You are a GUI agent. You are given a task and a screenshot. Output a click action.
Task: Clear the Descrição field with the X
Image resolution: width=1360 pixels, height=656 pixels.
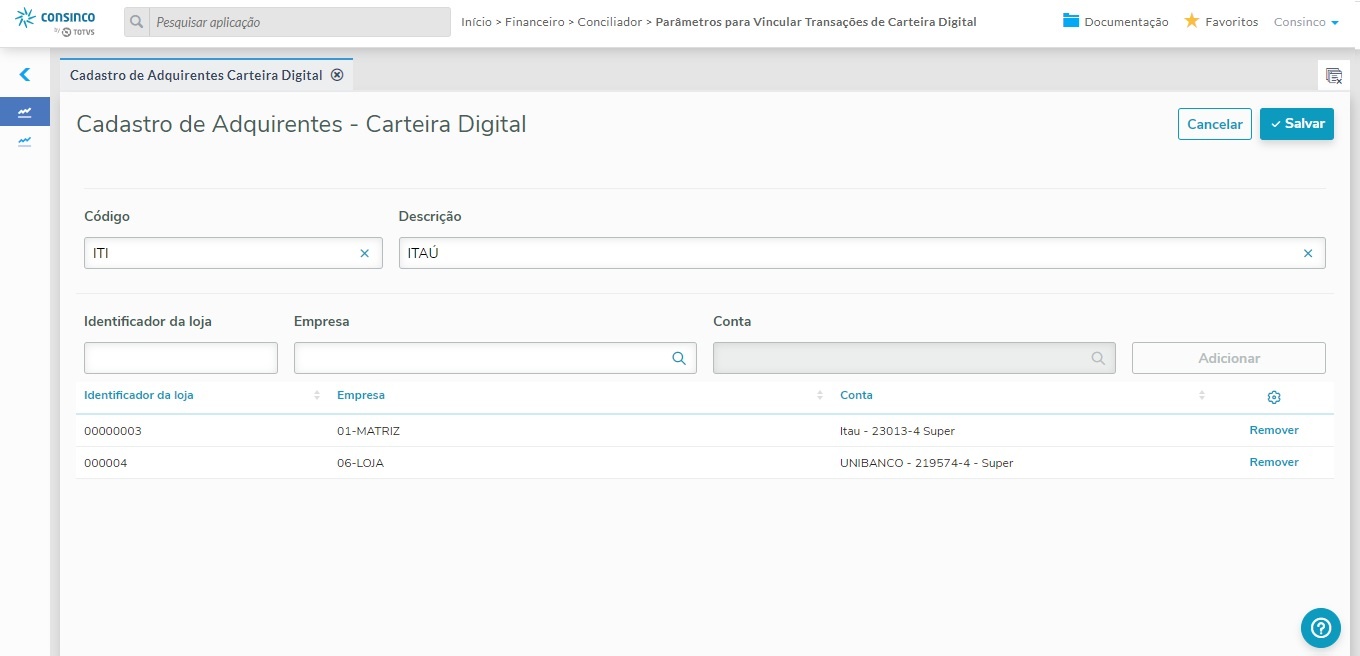[x=1307, y=254]
